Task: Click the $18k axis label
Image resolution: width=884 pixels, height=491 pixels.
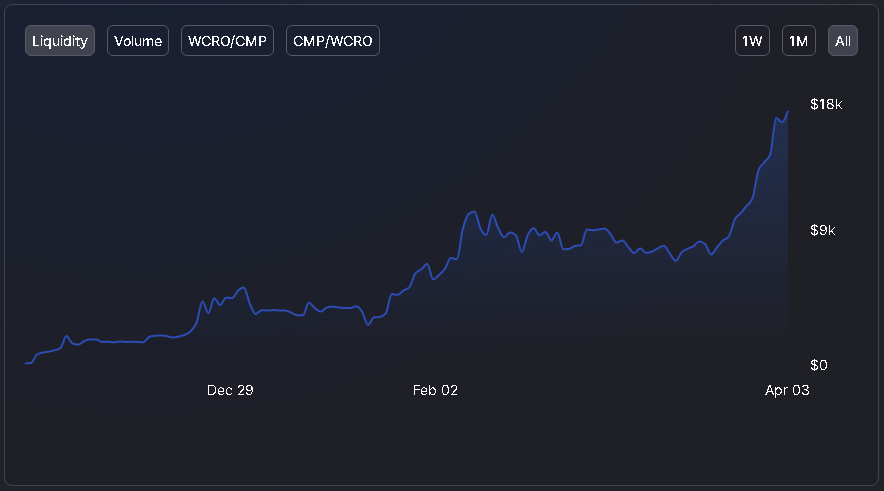Action: (x=826, y=104)
